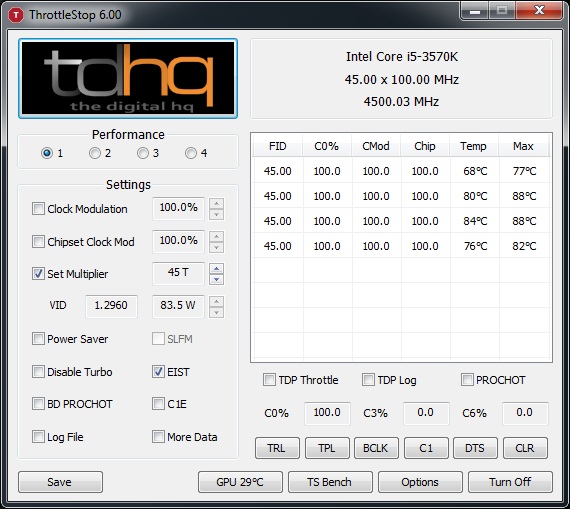
Task: Click the DTS button
Action: [475, 448]
